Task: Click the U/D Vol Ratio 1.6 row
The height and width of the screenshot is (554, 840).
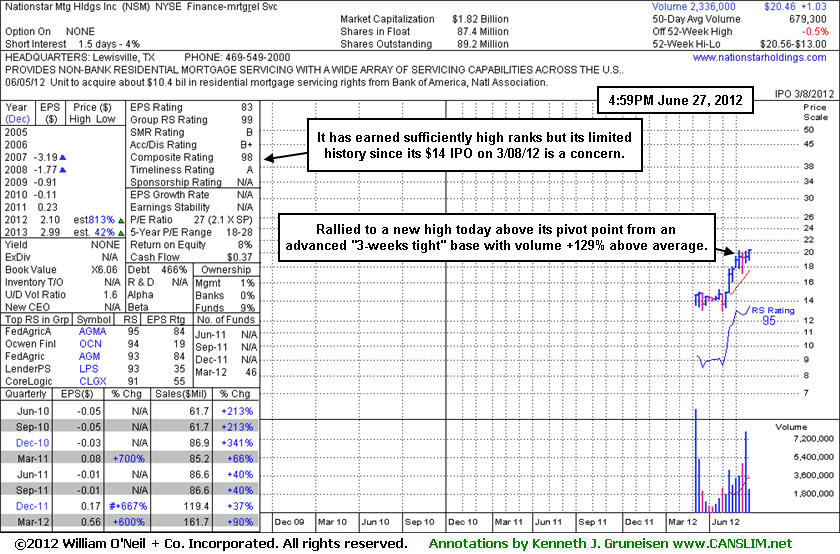Action: click(x=61, y=295)
